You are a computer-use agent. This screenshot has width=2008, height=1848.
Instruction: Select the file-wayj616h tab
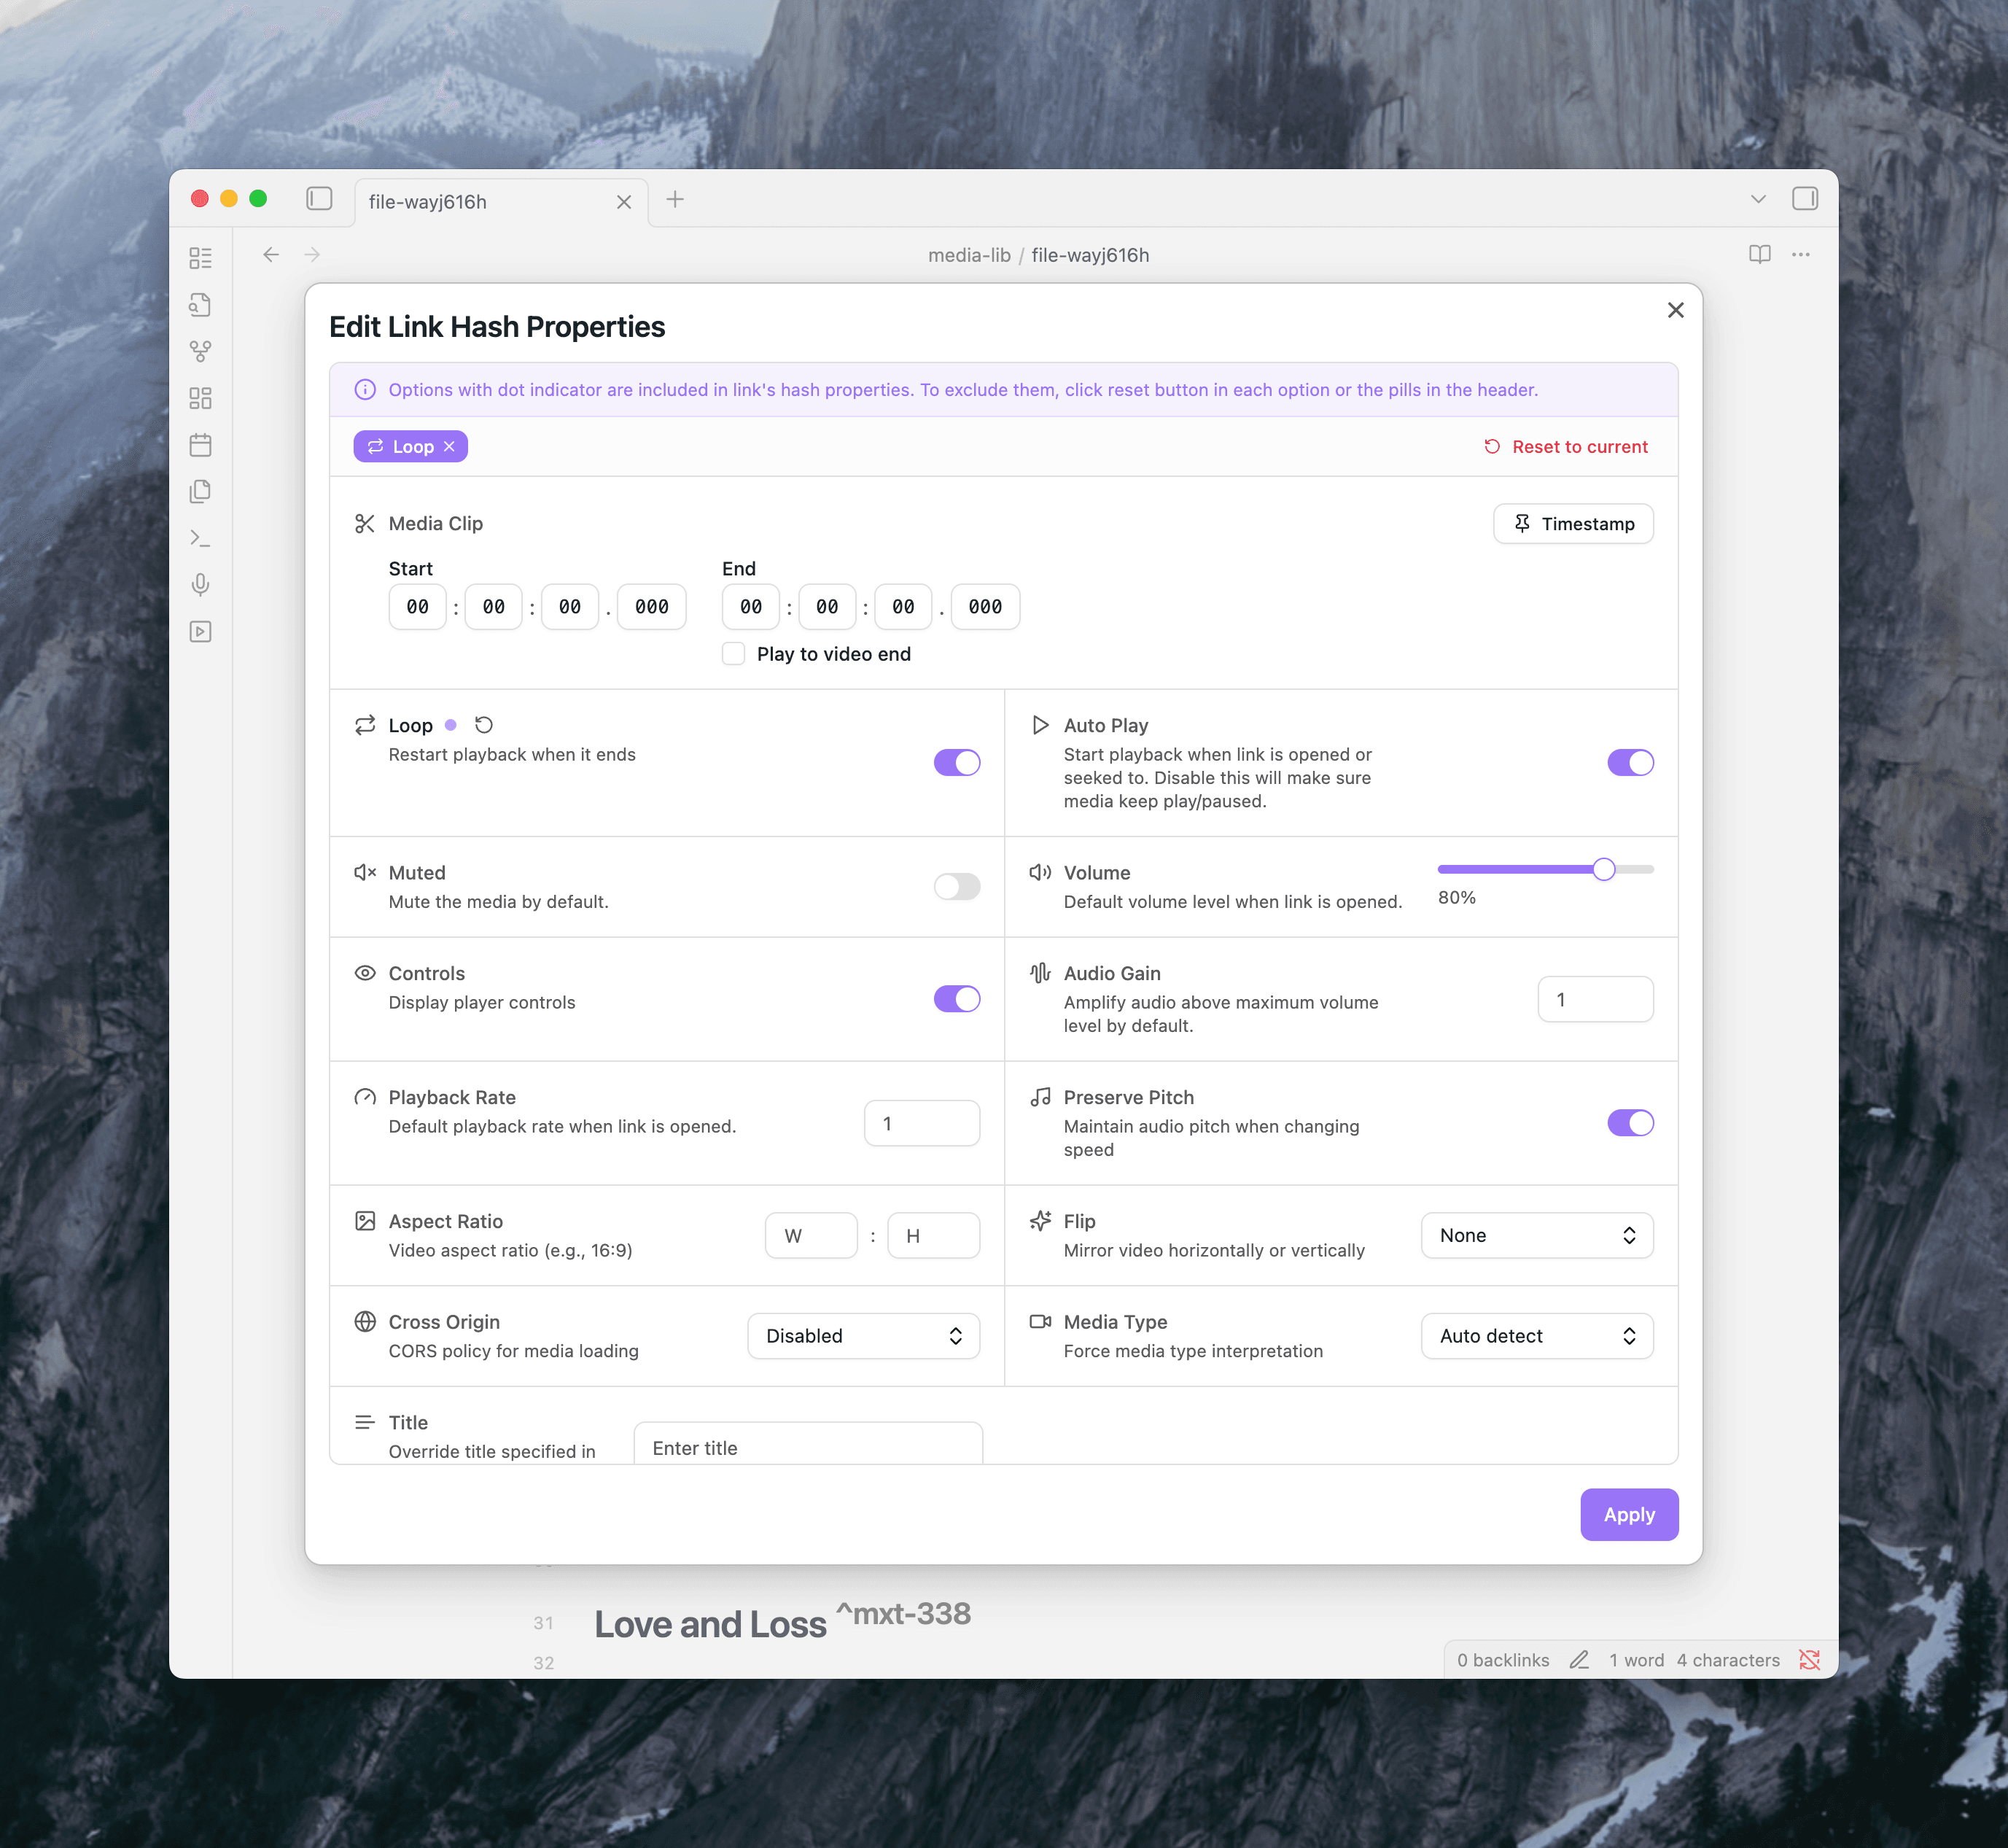click(428, 201)
